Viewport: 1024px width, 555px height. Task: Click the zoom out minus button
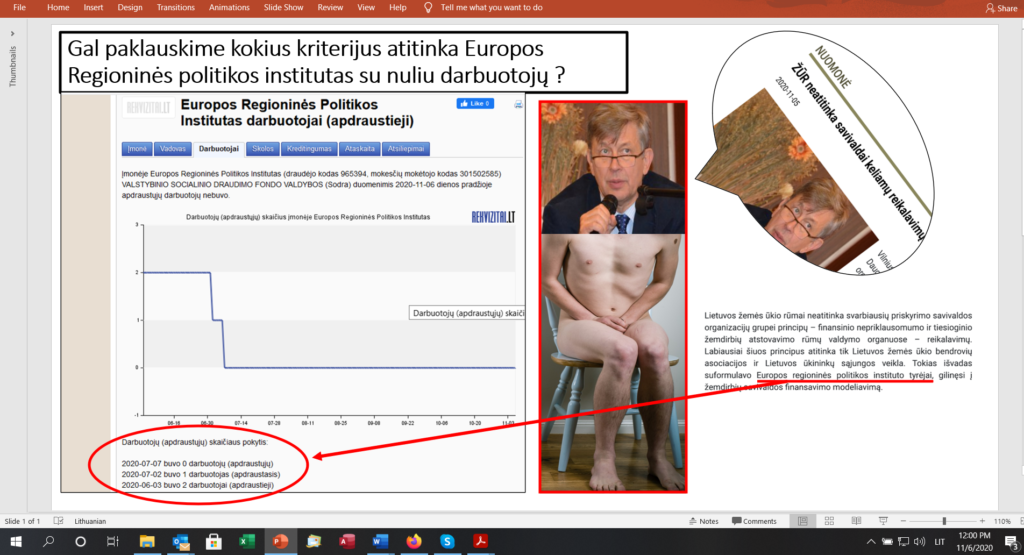coord(903,521)
